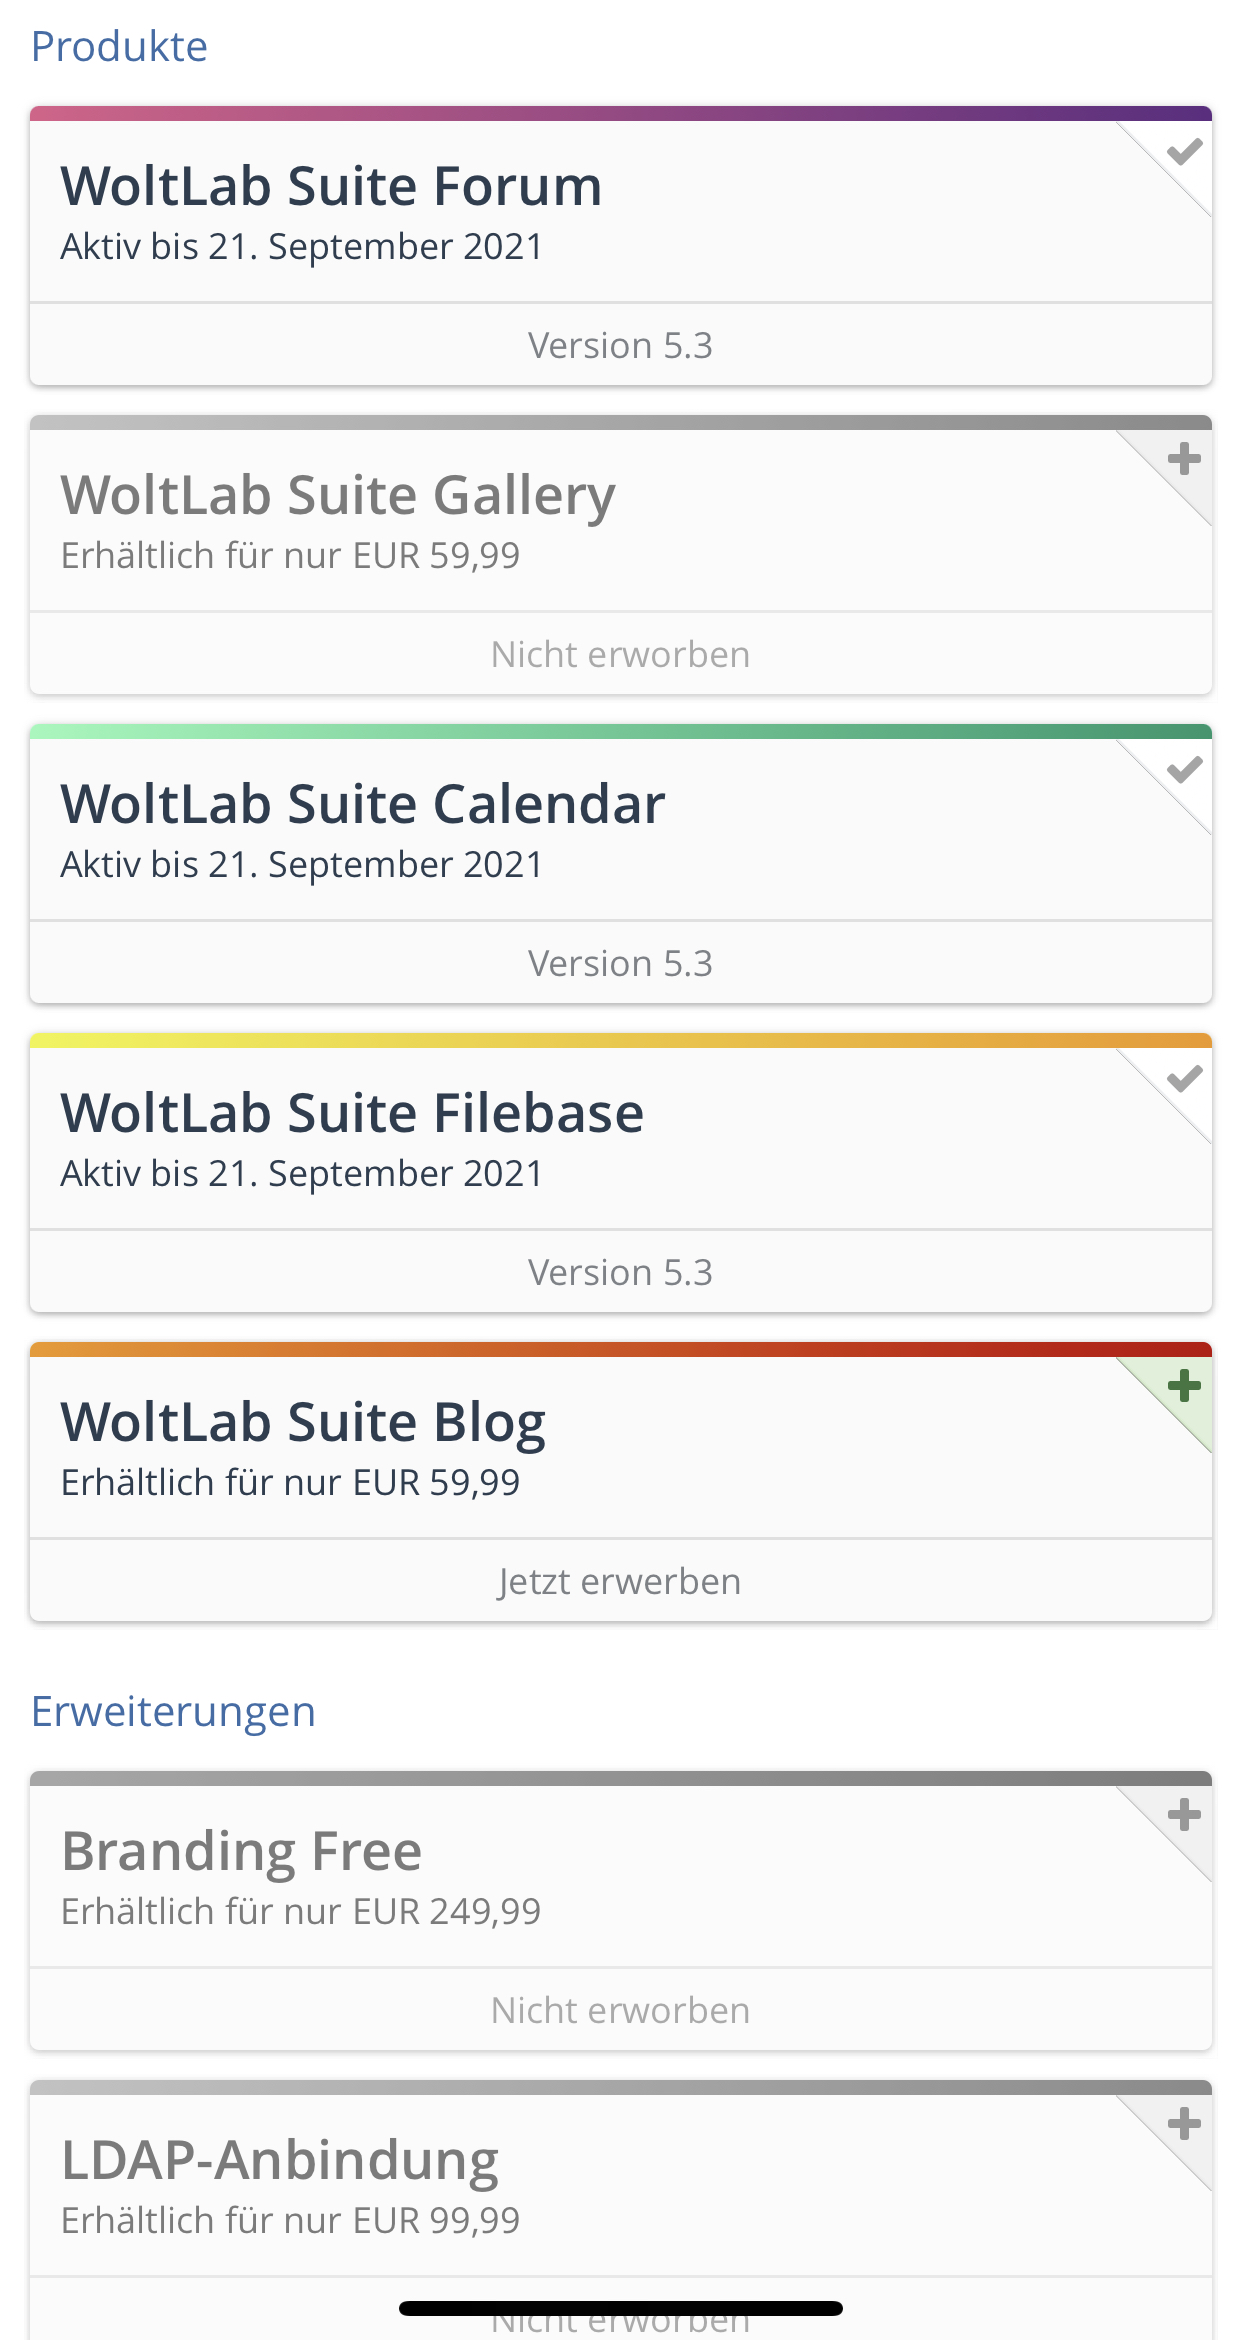
Task: Select Version 5.3 under Suite Calendar
Action: [620, 963]
